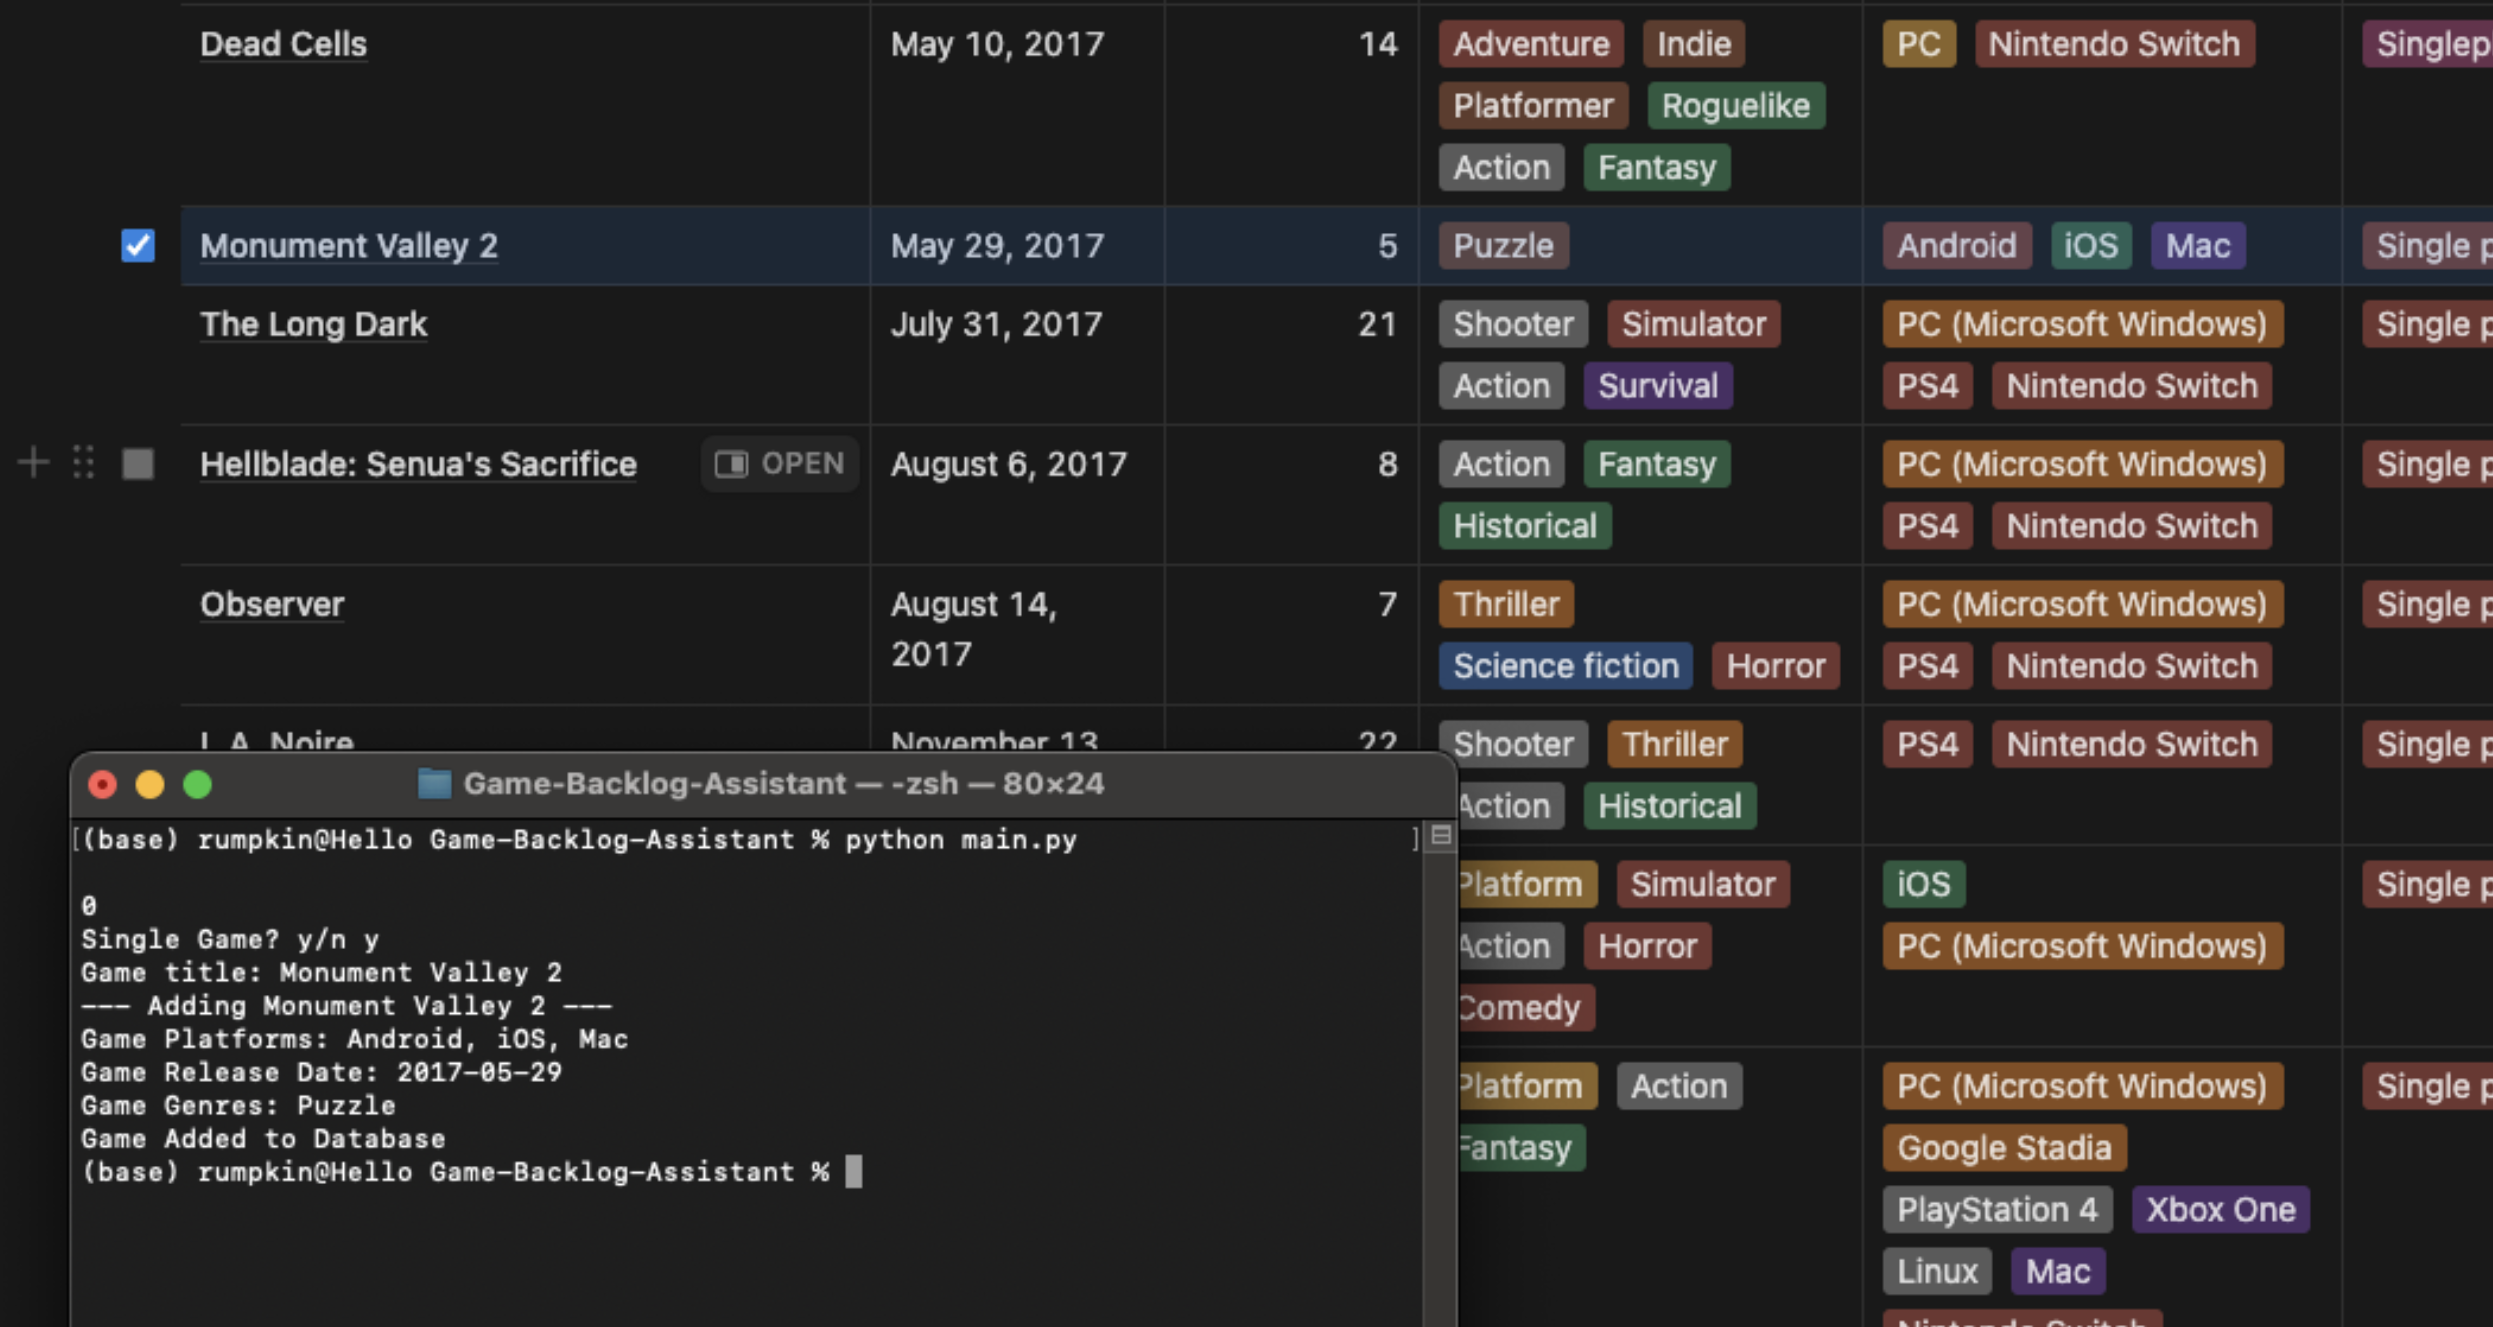This screenshot has width=2493, height=1327.
Task: Click the Survival genre tag
Action: coord(1657,386)
